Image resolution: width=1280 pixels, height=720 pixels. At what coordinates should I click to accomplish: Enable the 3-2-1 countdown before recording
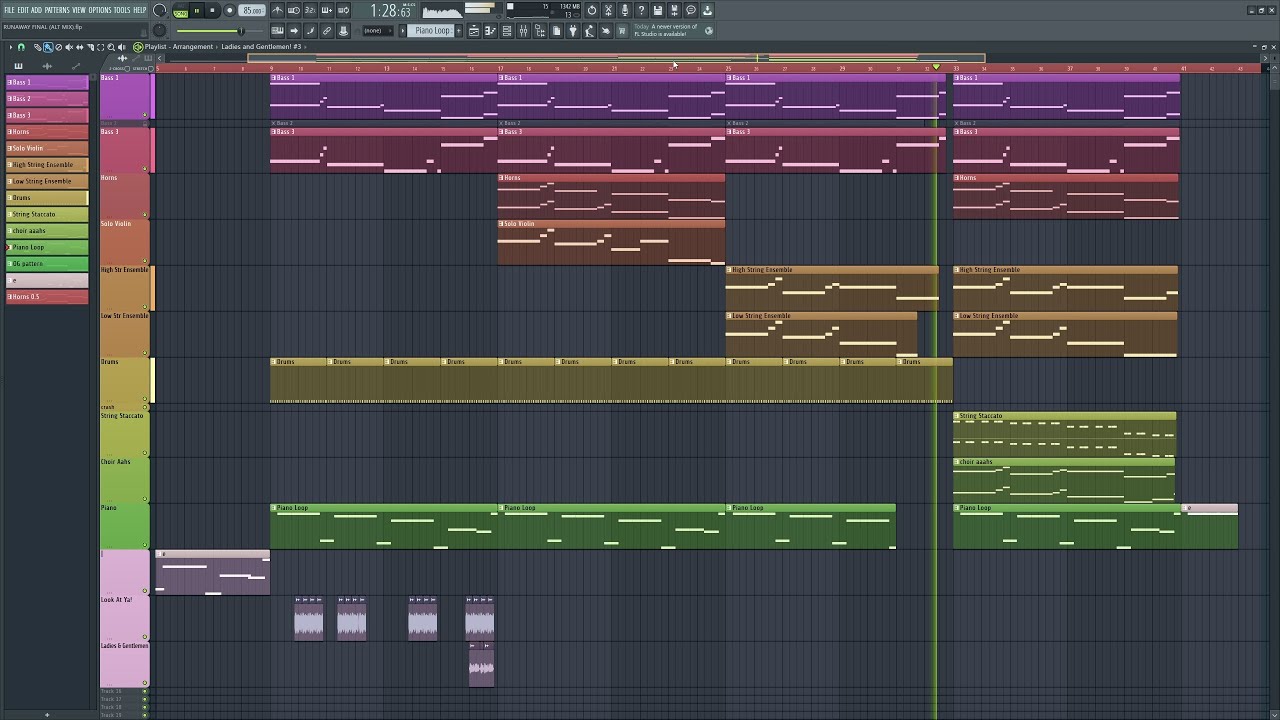310,10
